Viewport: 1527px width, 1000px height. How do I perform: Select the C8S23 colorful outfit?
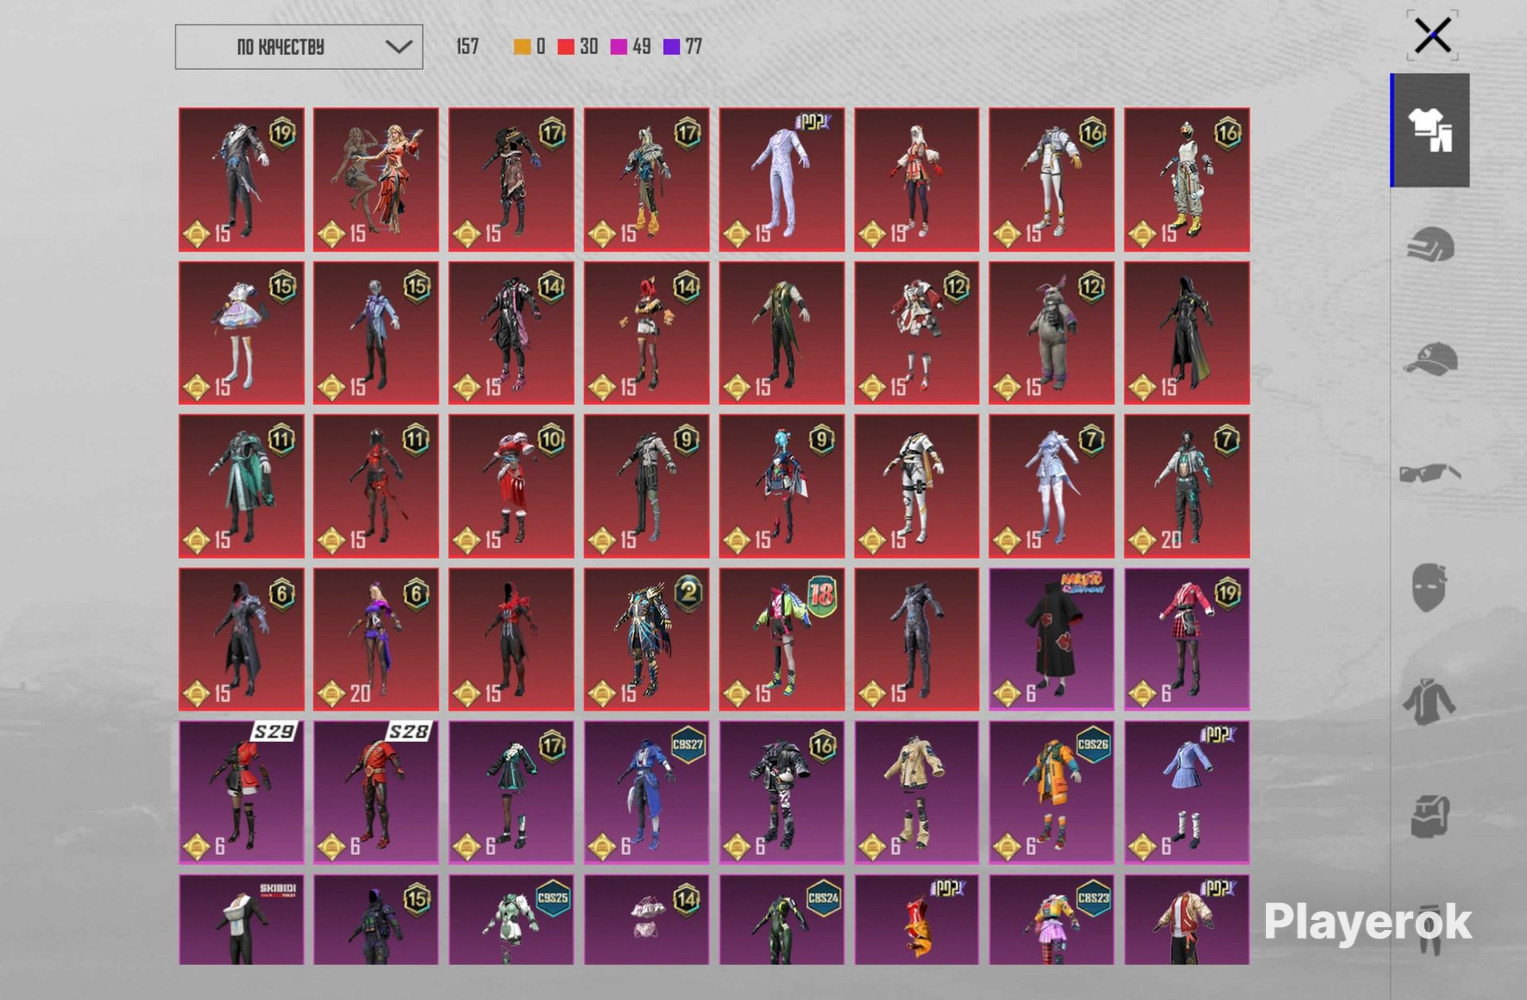[x=1052, y=920]
